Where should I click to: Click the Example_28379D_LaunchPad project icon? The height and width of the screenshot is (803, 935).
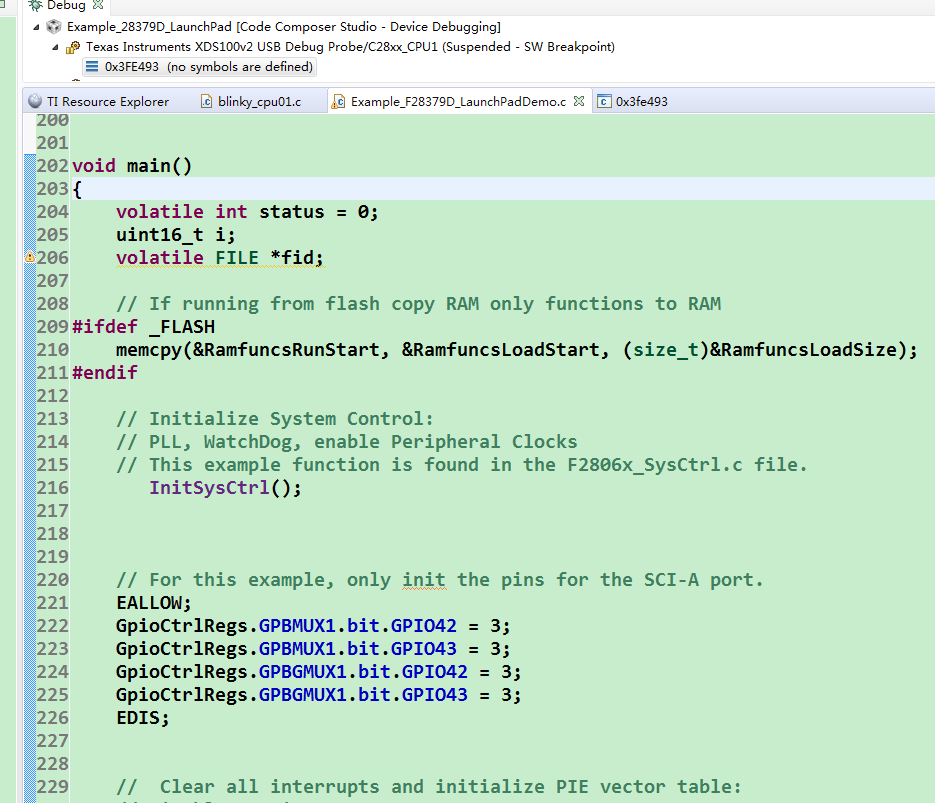(54, 26)
